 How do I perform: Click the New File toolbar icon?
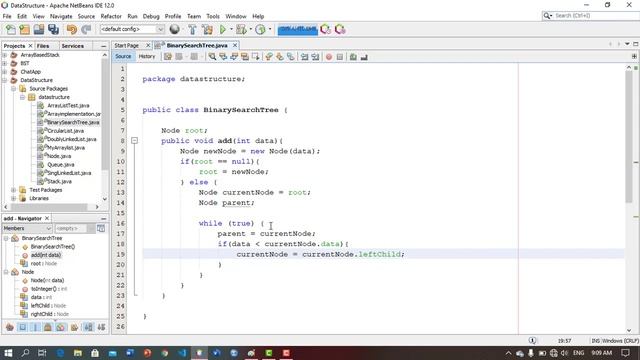pos(10,29)
